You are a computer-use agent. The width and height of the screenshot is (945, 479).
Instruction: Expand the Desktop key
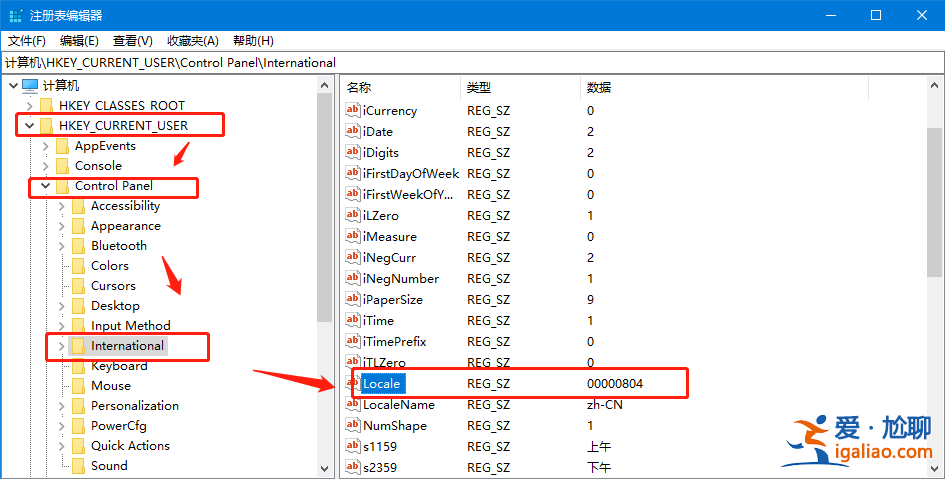(x=61, y=306)
